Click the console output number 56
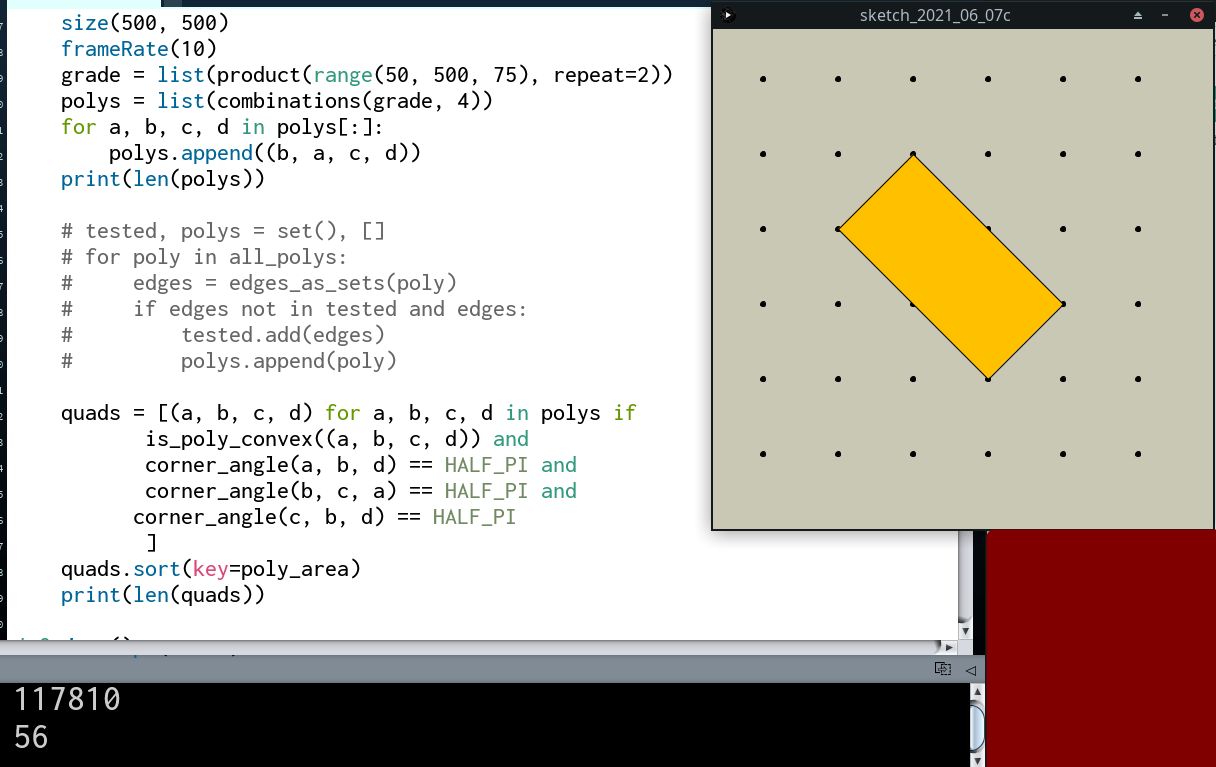Image resolution: width=1216 pixels, height=767 pixels. [31, 738]
